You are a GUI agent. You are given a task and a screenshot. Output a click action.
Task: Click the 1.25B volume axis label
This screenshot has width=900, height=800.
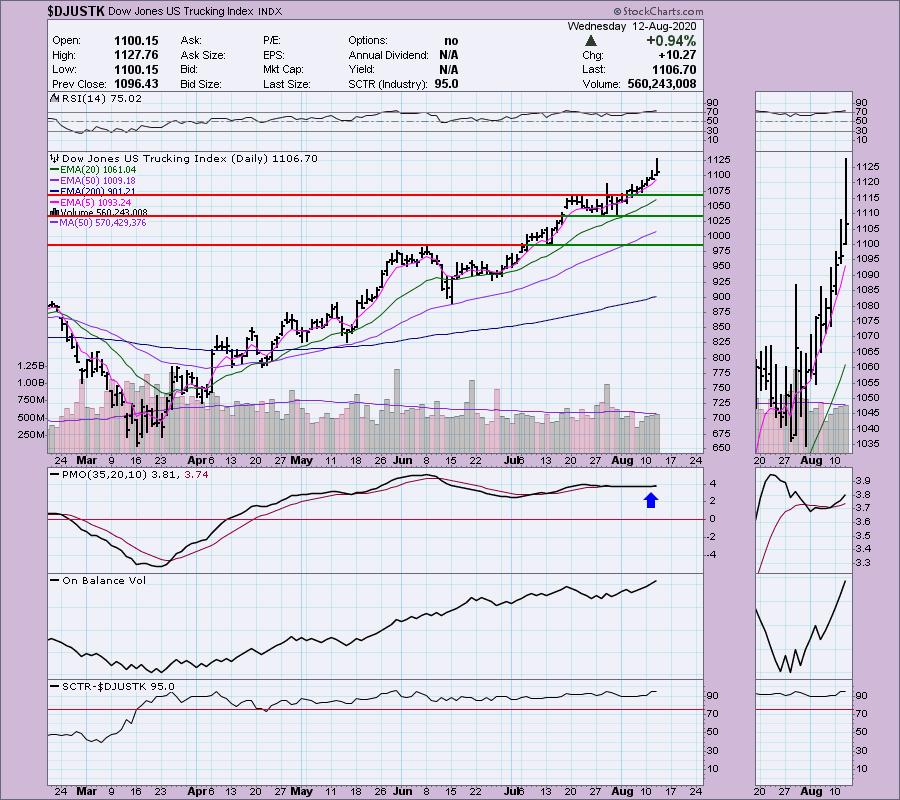tap(32, 366)
